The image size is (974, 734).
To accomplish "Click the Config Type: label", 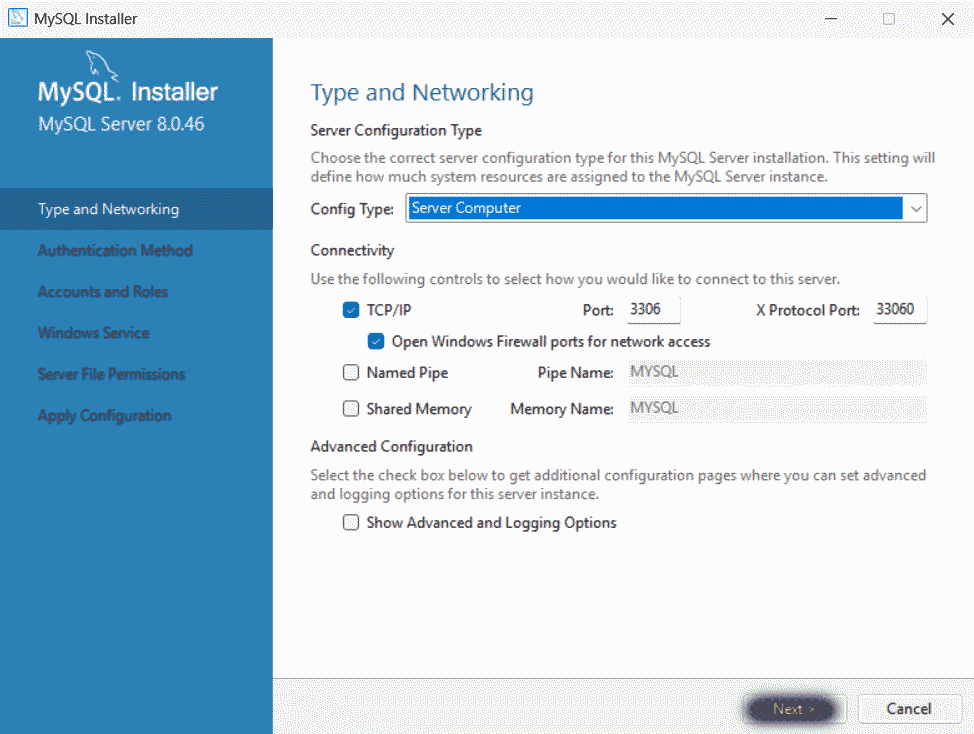I will pos(352,209).
